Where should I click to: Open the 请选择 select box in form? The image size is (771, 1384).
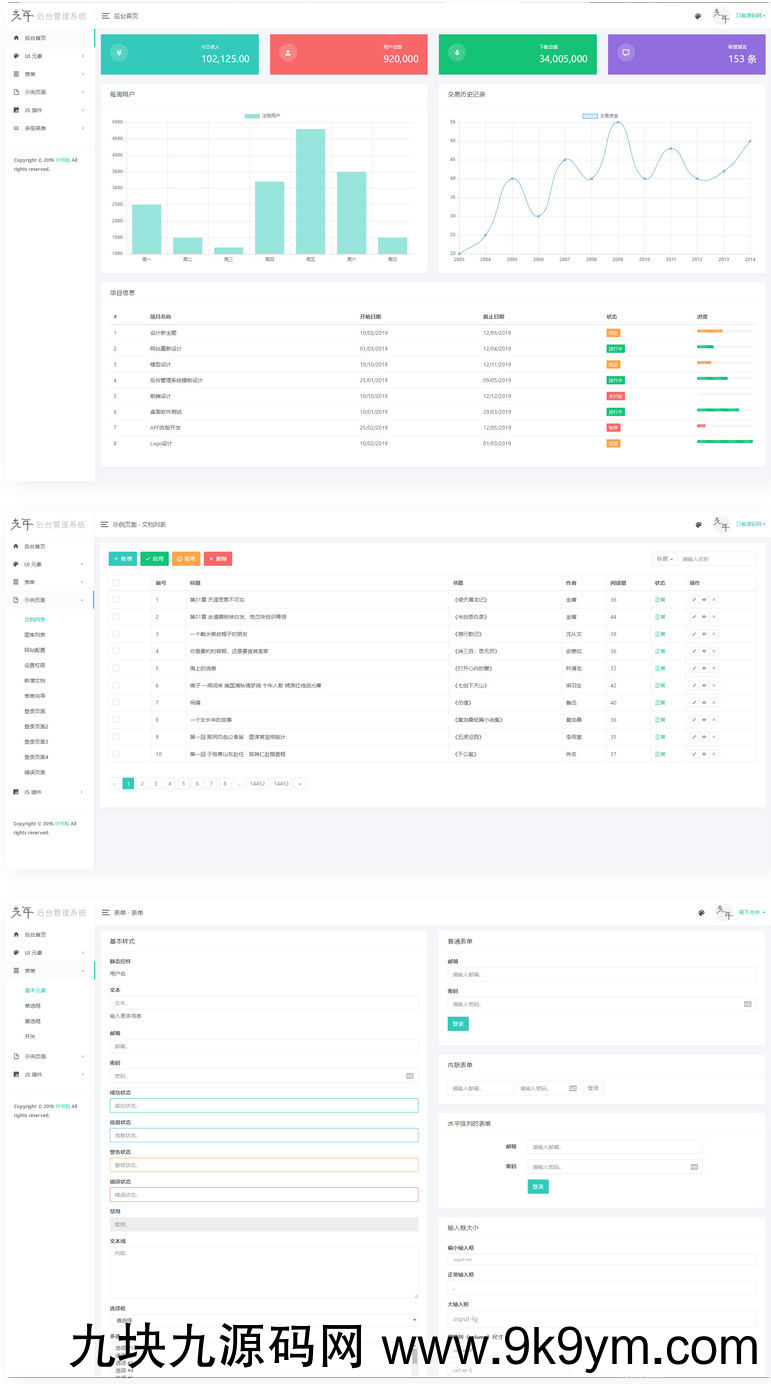pyautogui.click(x=263, y=1320)
